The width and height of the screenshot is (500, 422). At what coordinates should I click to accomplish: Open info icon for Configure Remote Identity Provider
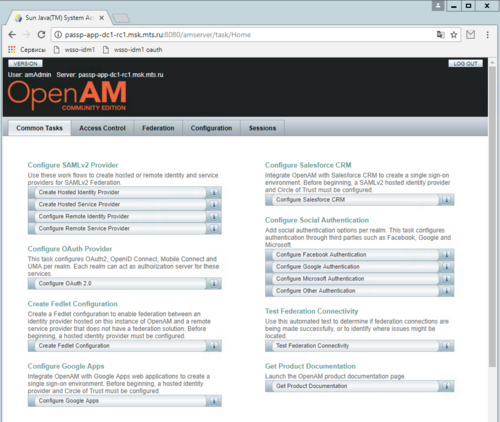[x=214, y=216]
